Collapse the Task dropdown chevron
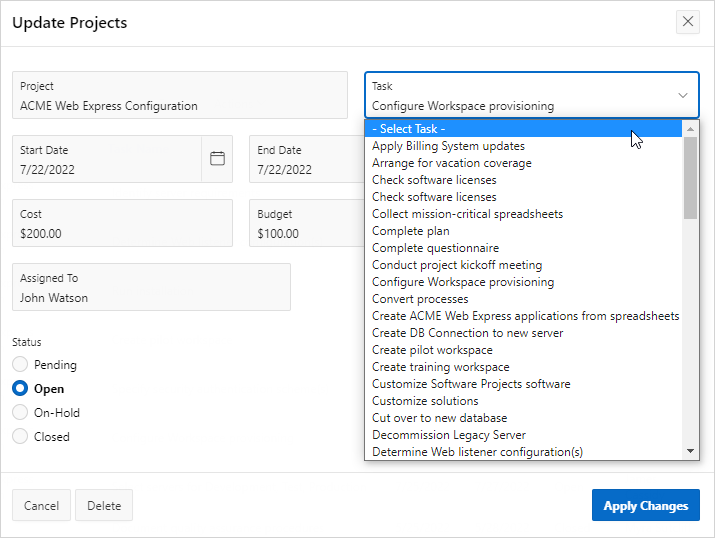Image resolution: width=715 pixels, height=538 pixels. pos(683,95)
